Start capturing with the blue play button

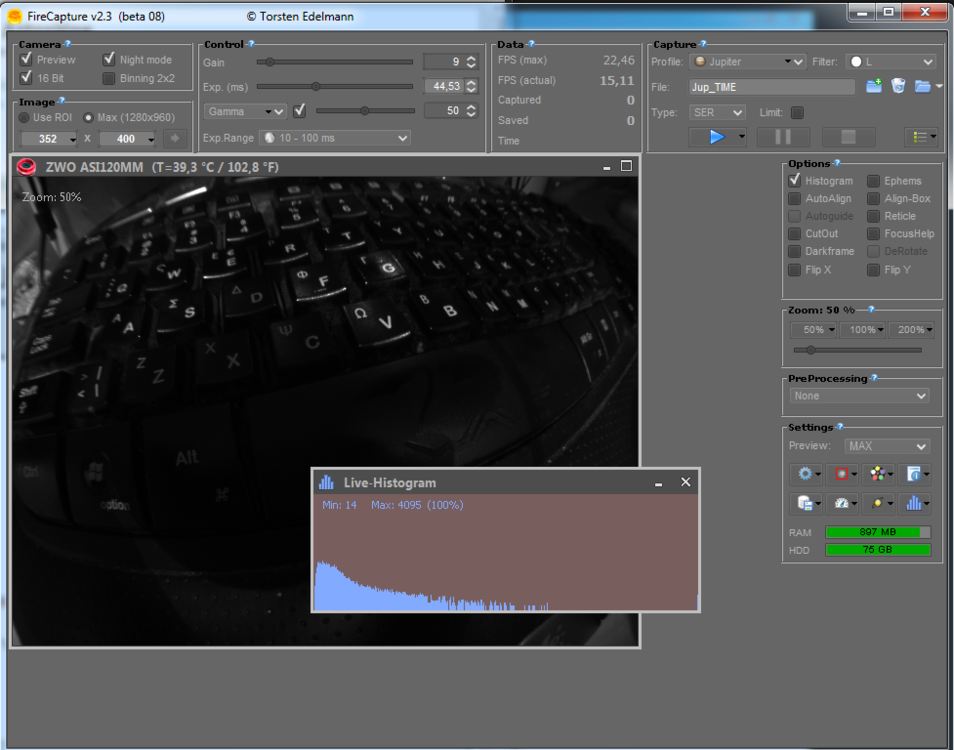coord(714,137)
